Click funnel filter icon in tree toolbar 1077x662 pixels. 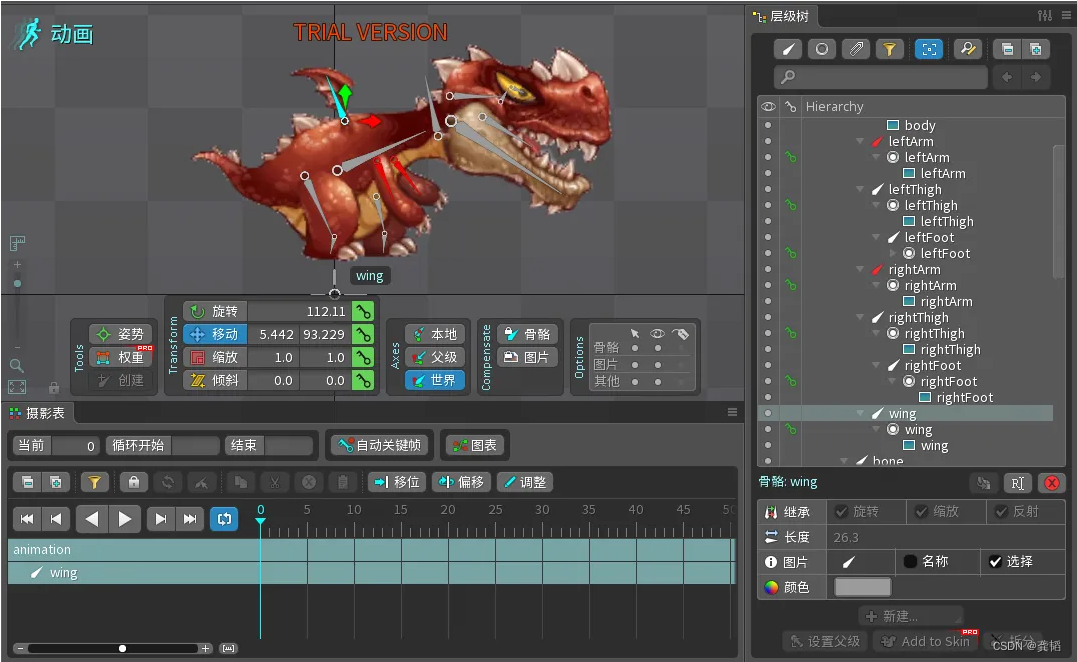pyautogui.click(x=889, y=49)
